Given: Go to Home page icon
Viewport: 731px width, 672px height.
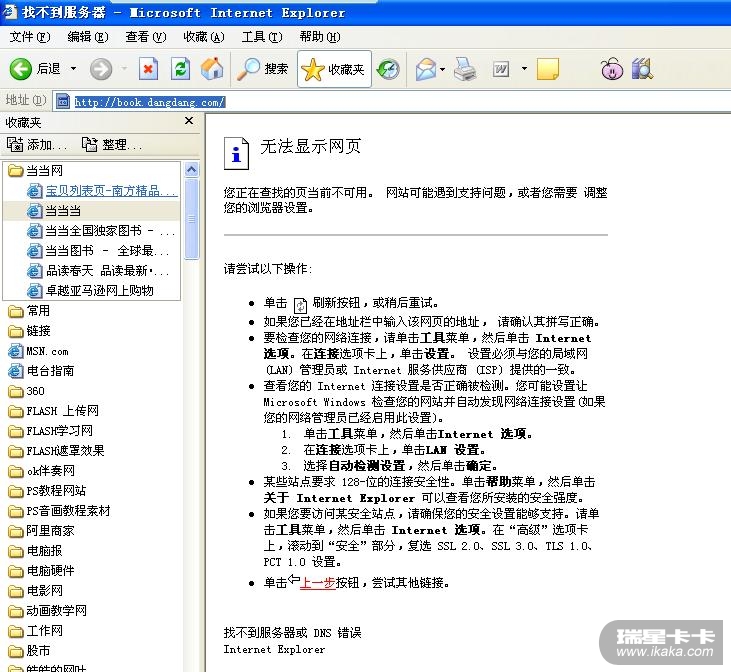Looking at the screenshot, I should pos(212,69).
